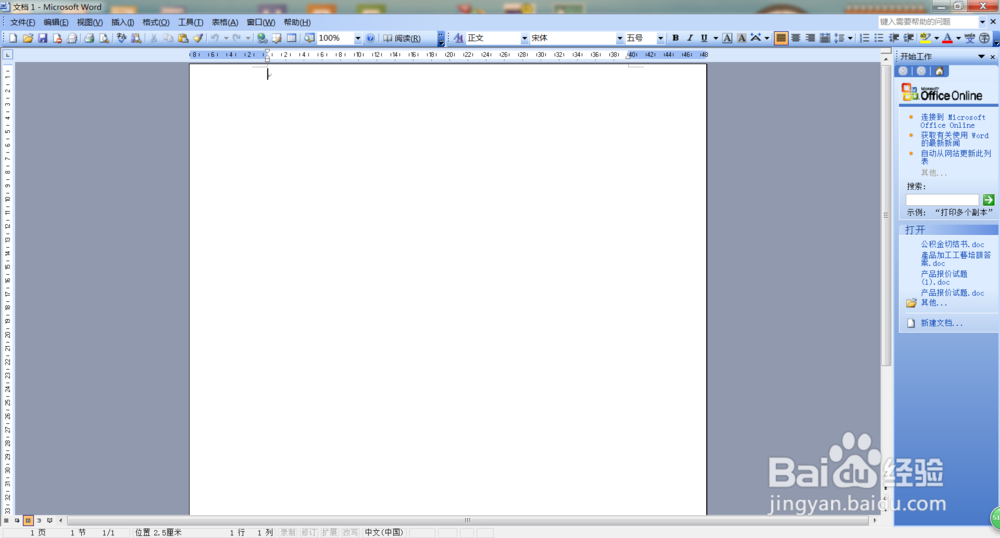Click 新建文档... link
Image resolution: width=1000 pixels, height=538 pixels.
pos(941,323)
